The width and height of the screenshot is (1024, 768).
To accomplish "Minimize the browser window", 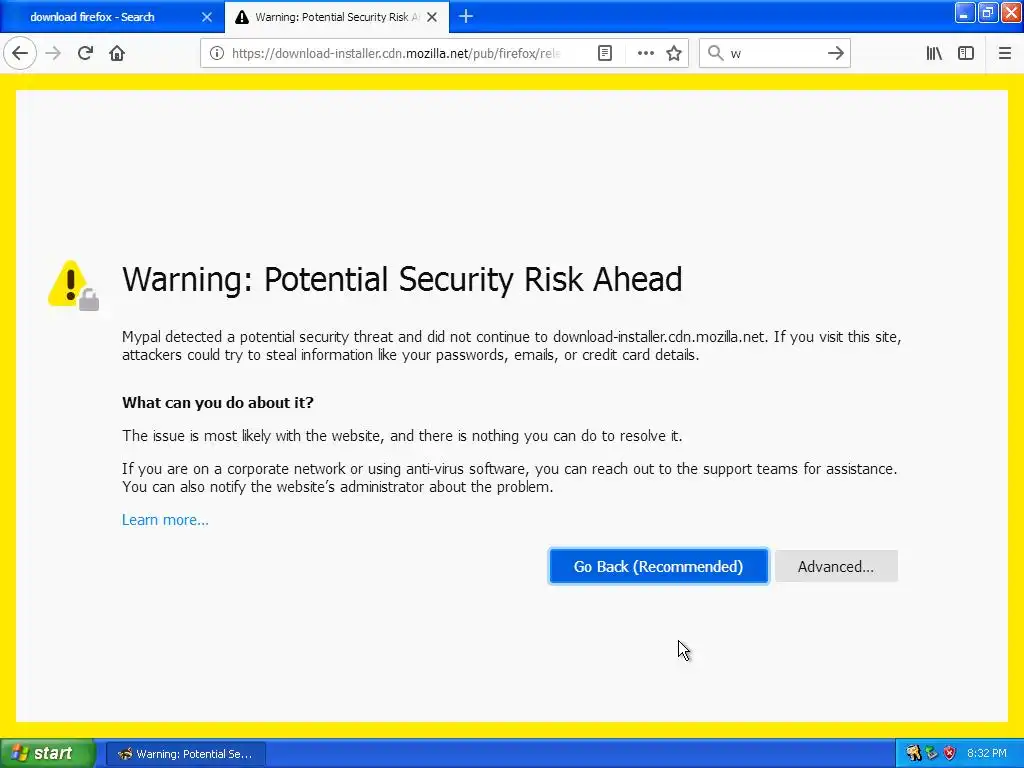I will (965, 12).
